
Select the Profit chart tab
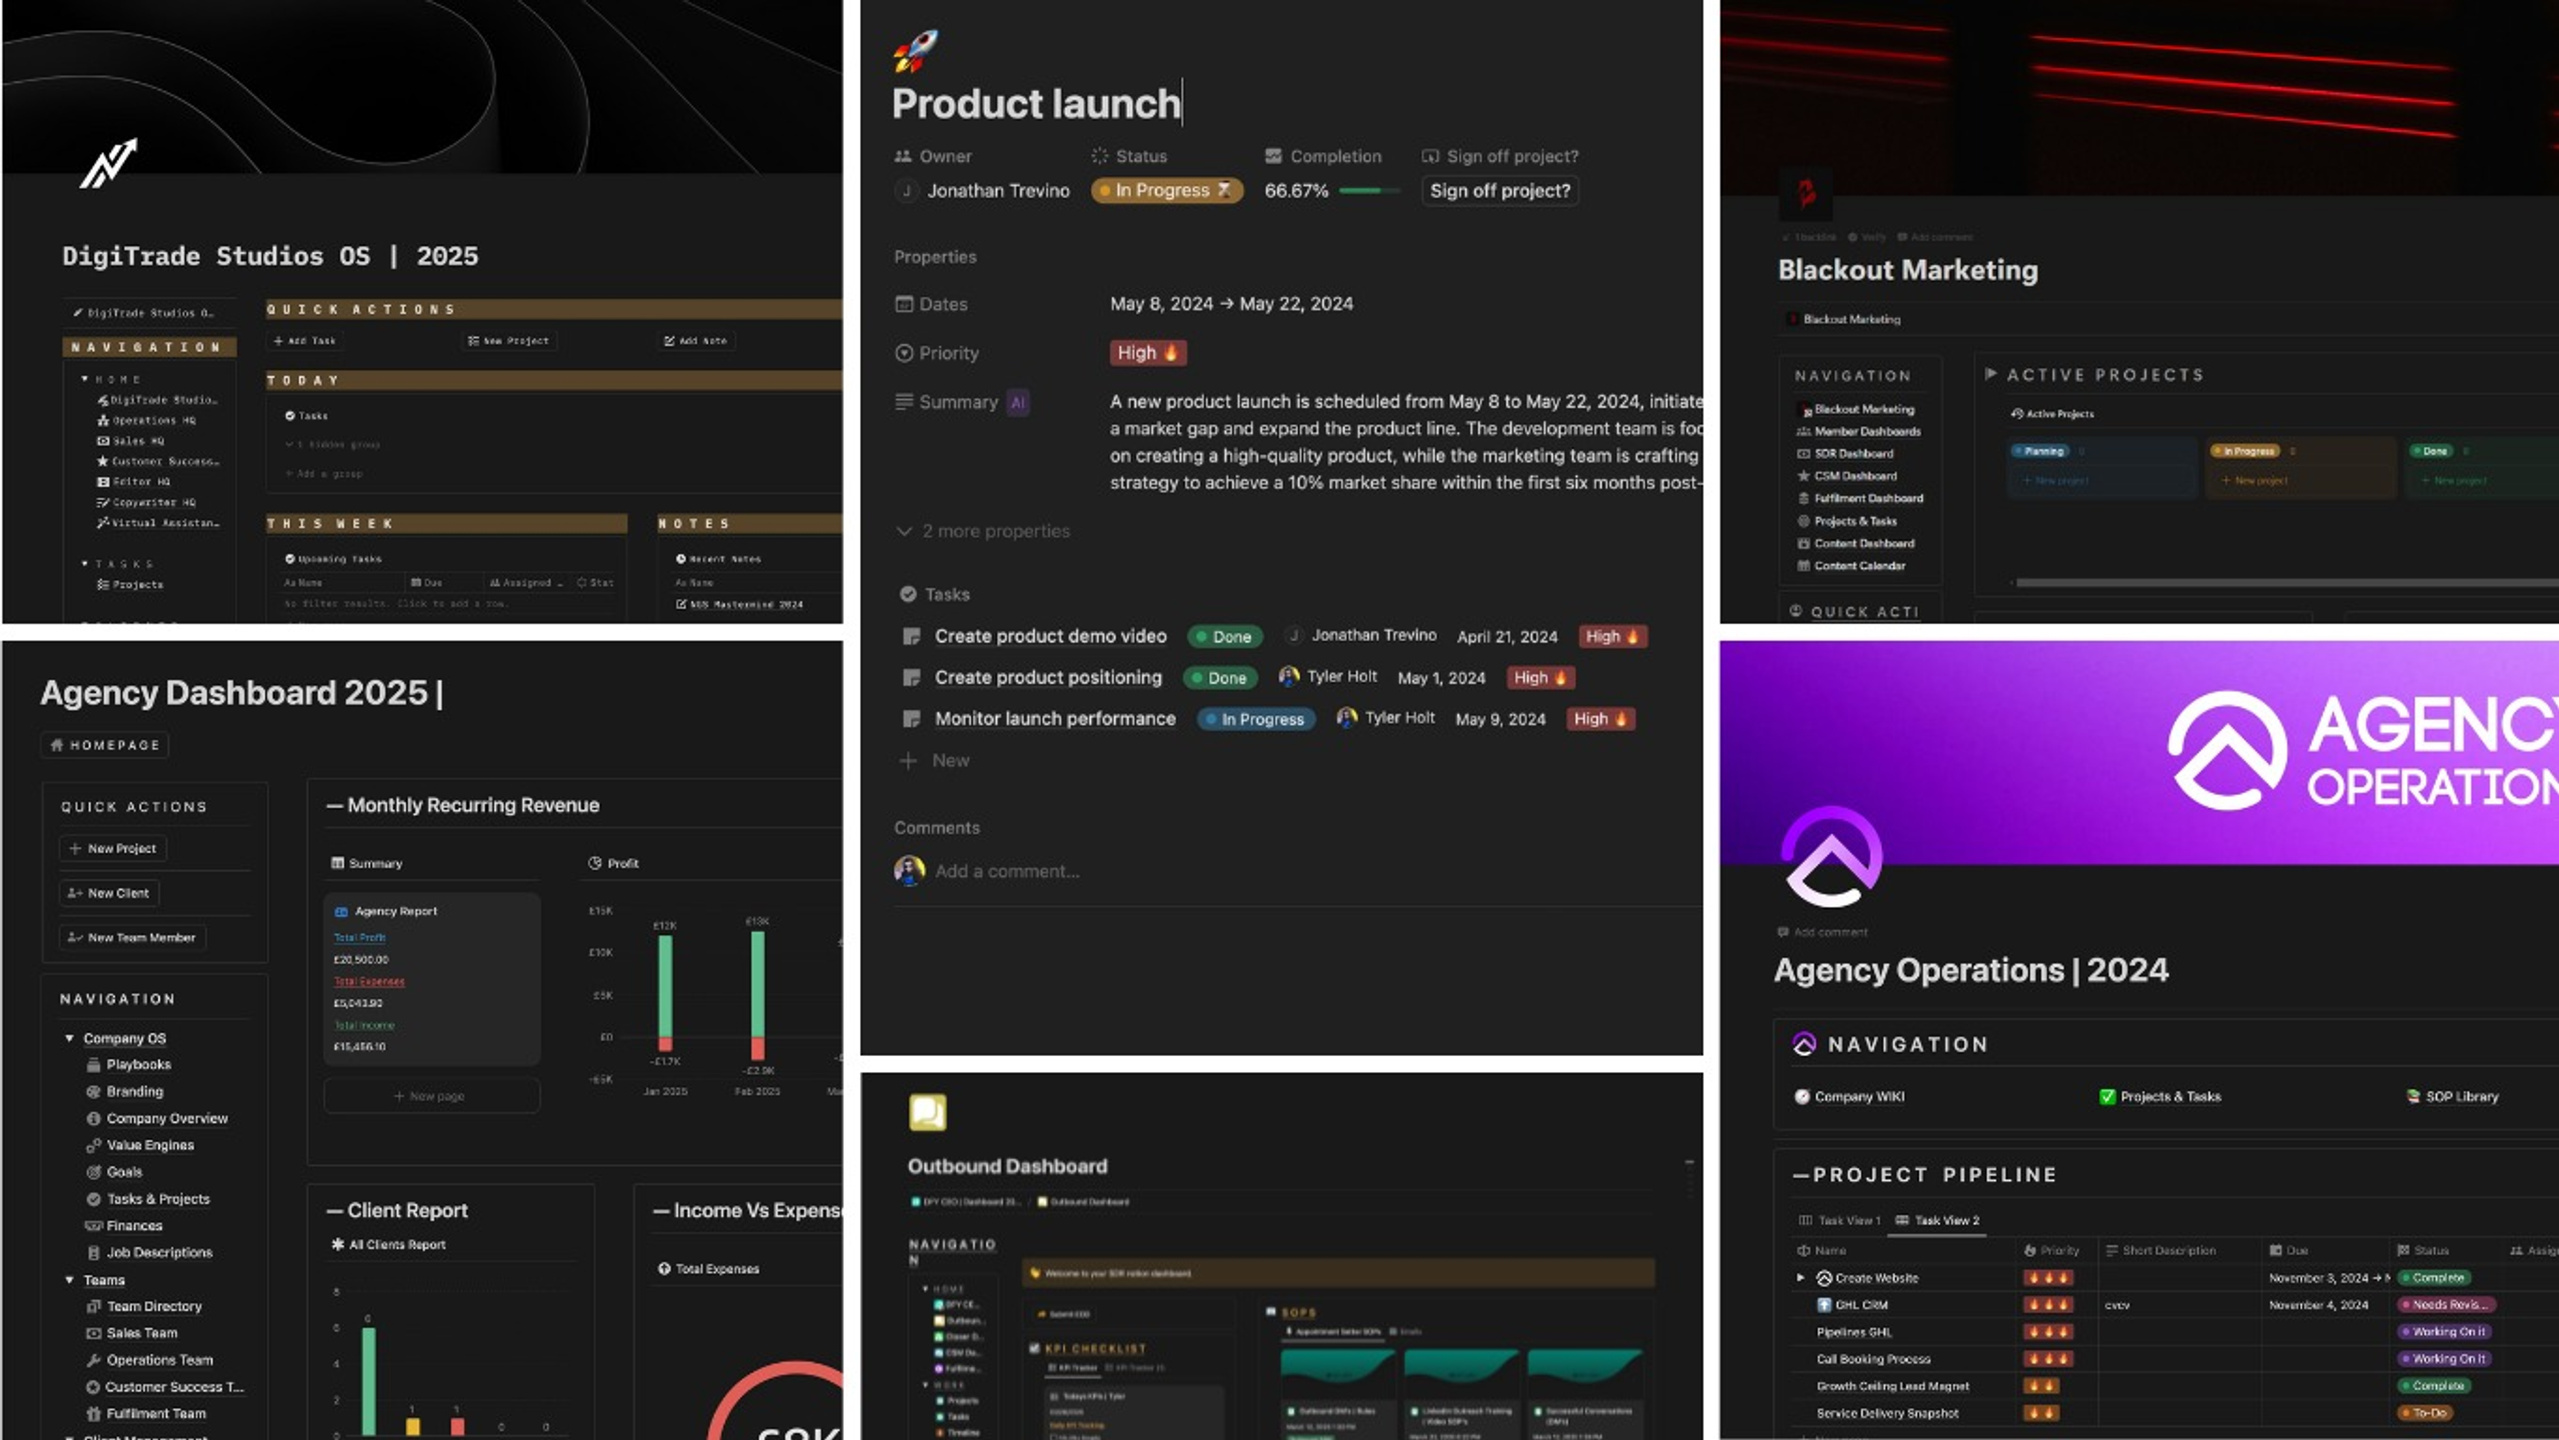pyautogui.click(x=613, y=863)
